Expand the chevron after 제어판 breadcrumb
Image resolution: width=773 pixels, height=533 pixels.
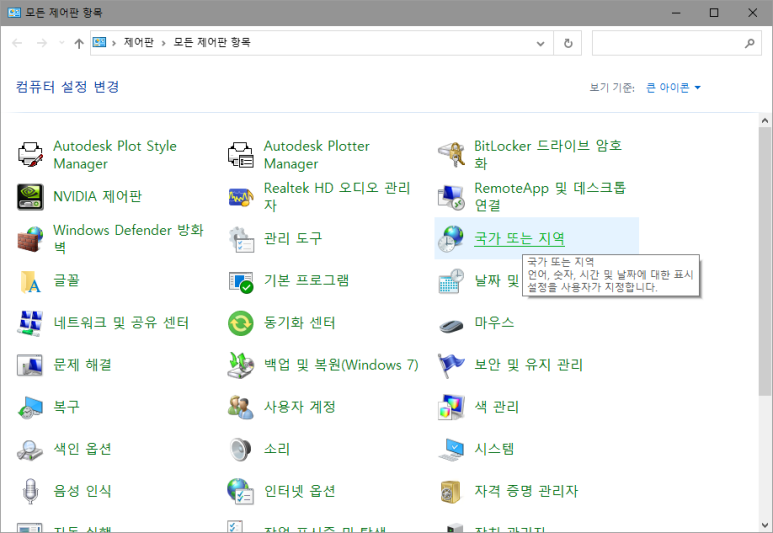[x=163, y=43]
